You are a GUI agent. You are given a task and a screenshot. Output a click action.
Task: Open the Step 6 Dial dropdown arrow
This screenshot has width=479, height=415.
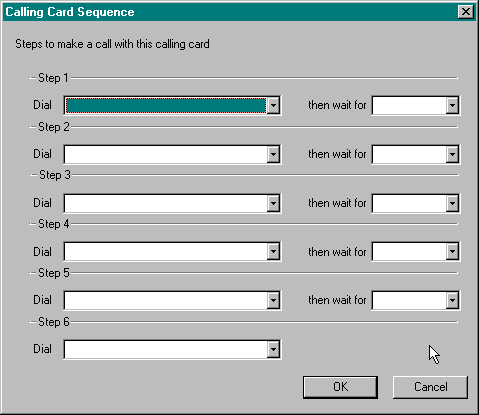[x=273, y=350]
